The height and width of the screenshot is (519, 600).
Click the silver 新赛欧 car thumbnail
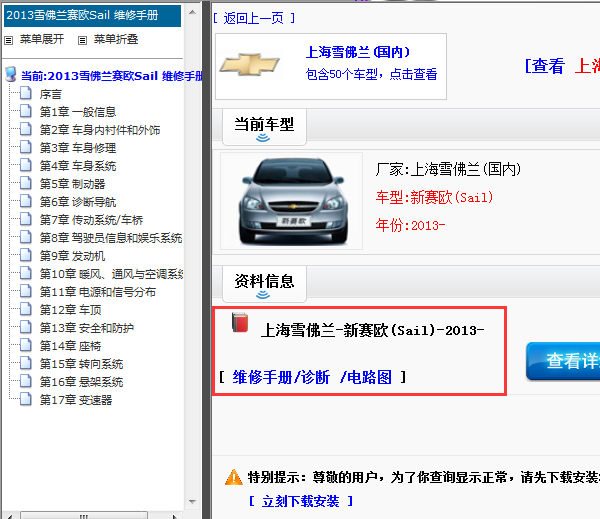point(292,201)
